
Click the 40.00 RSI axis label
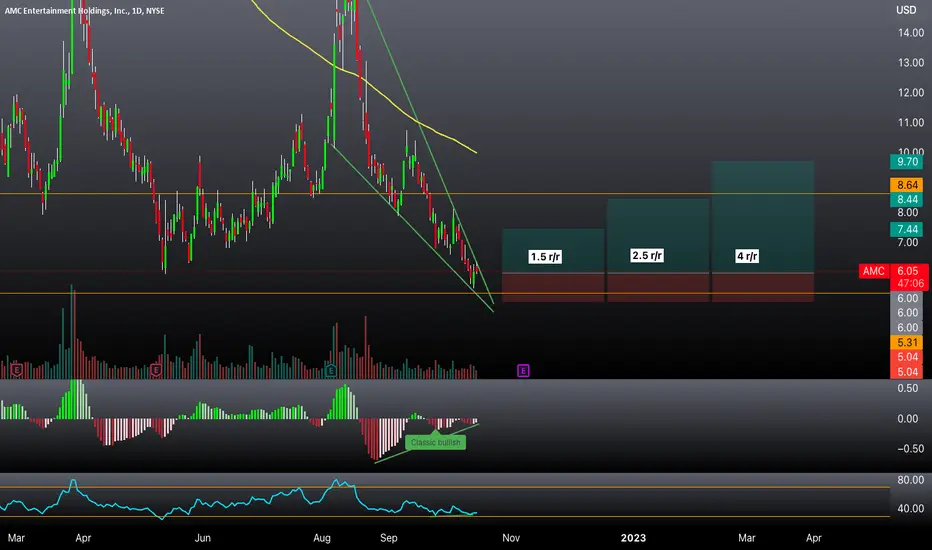(911, 508)
